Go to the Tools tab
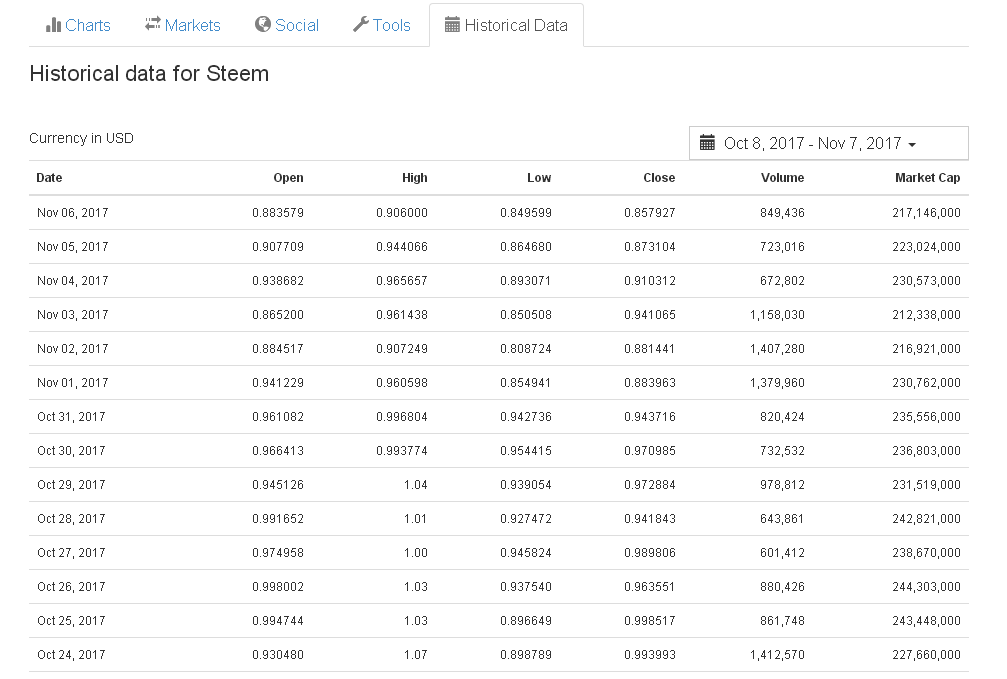The width and height of the screenshot is (1007, 679). (x=382, y=25)
